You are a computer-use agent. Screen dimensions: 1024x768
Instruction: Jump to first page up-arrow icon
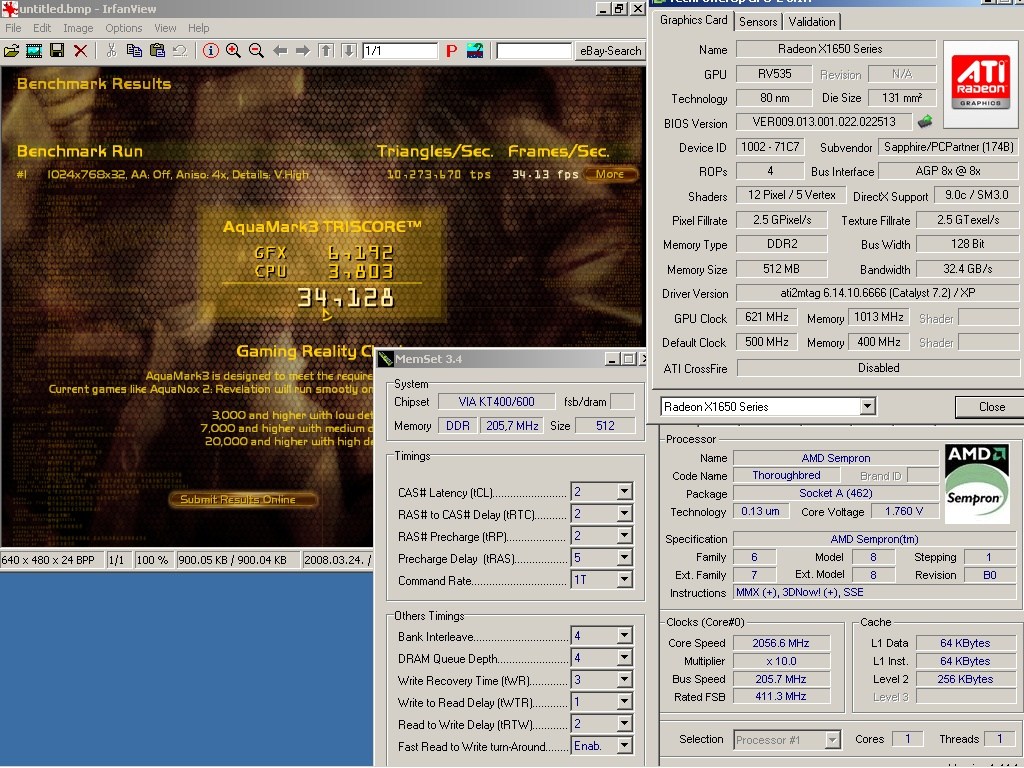coord(326,51)
